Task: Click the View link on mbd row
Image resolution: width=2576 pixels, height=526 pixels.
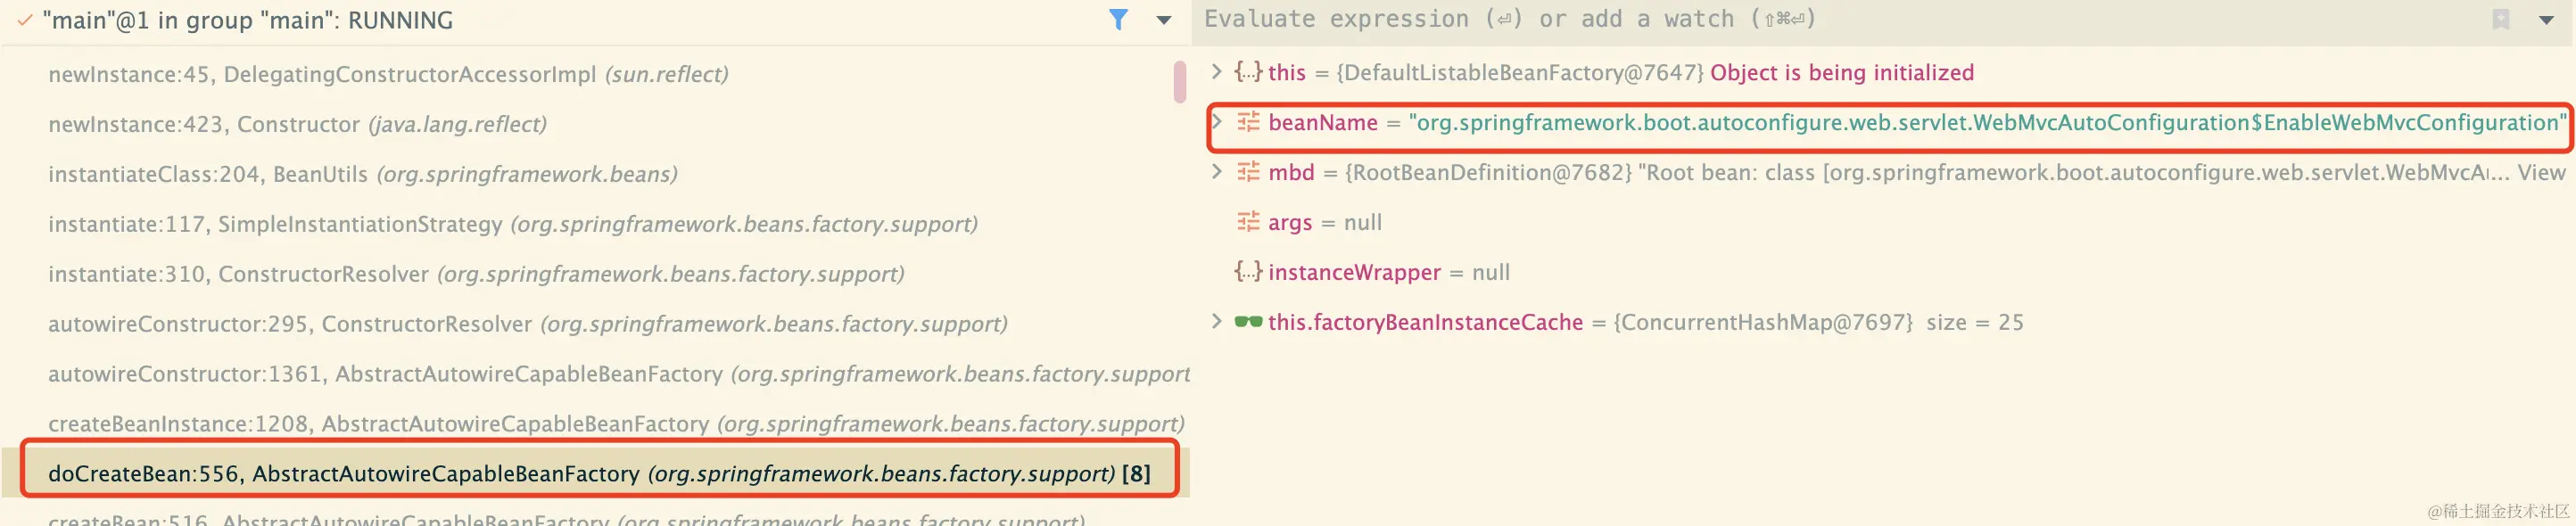Action: pyautogui.click(x=2541, y=172)
